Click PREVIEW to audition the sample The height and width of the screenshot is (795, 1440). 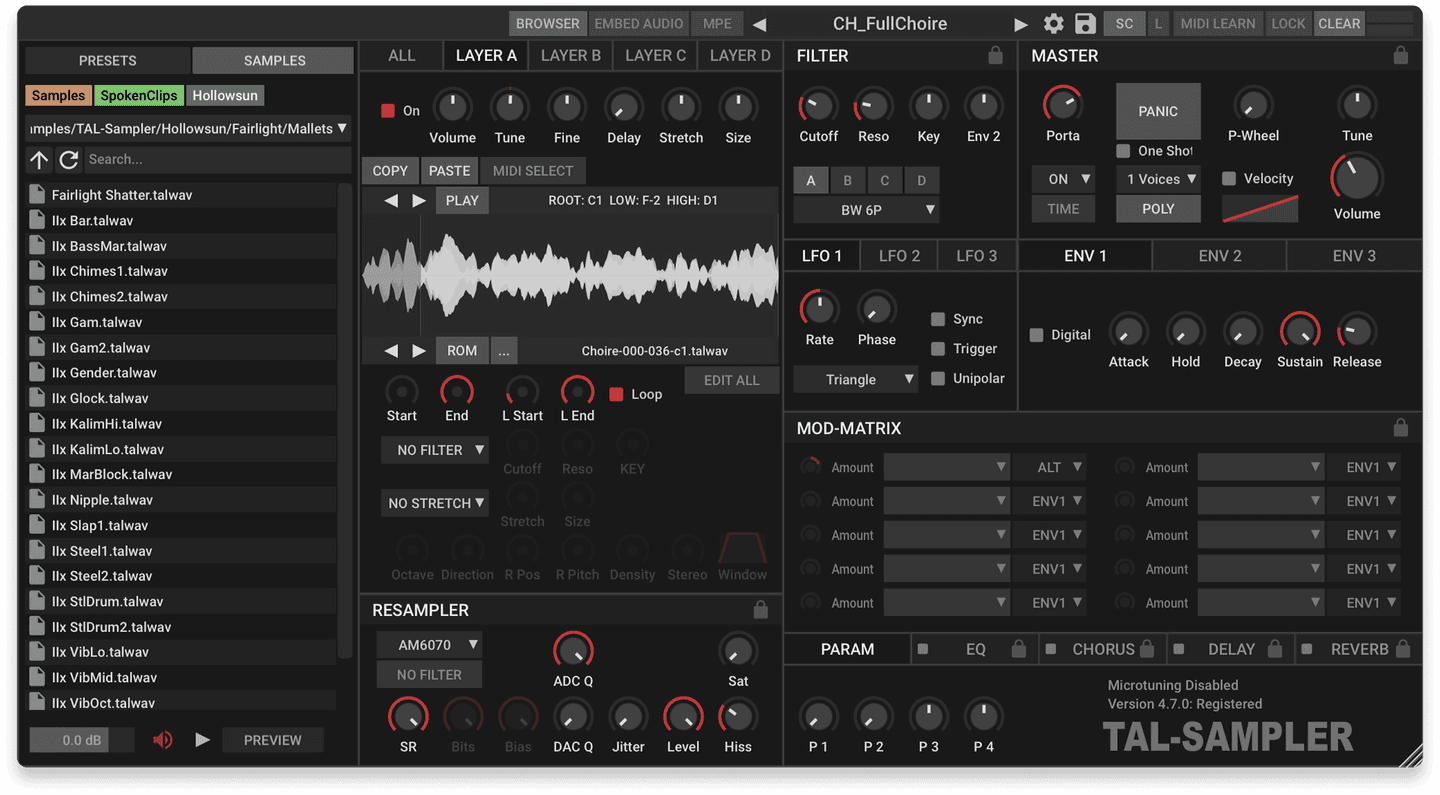pos(272,739)
